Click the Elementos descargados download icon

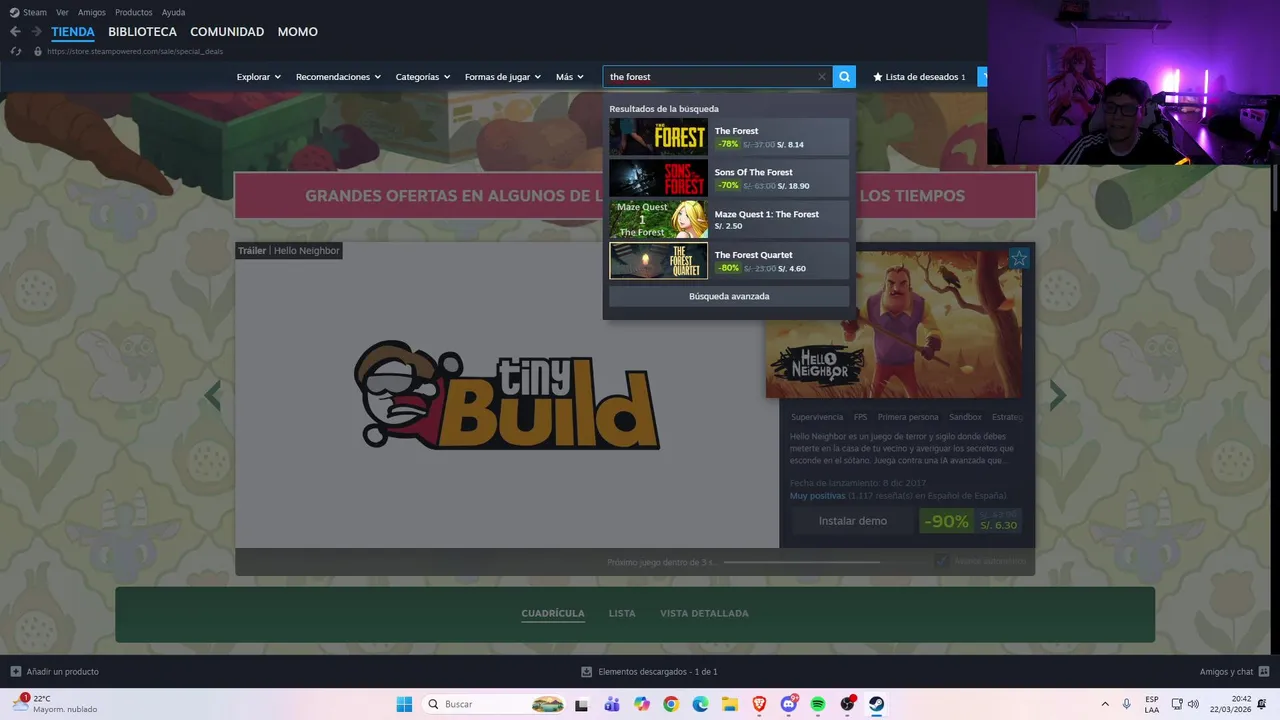click(x=587, y=672)
